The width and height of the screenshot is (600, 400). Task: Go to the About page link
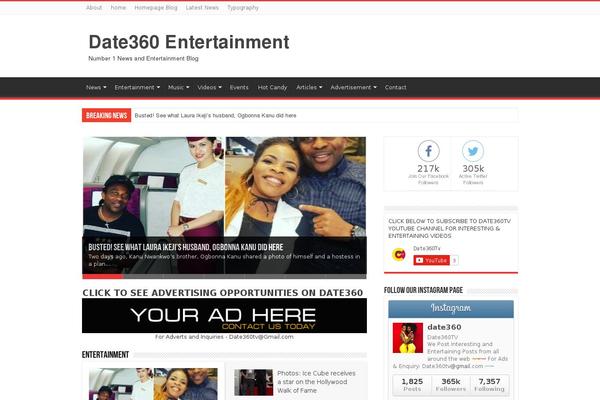click(x=94, y=8)
